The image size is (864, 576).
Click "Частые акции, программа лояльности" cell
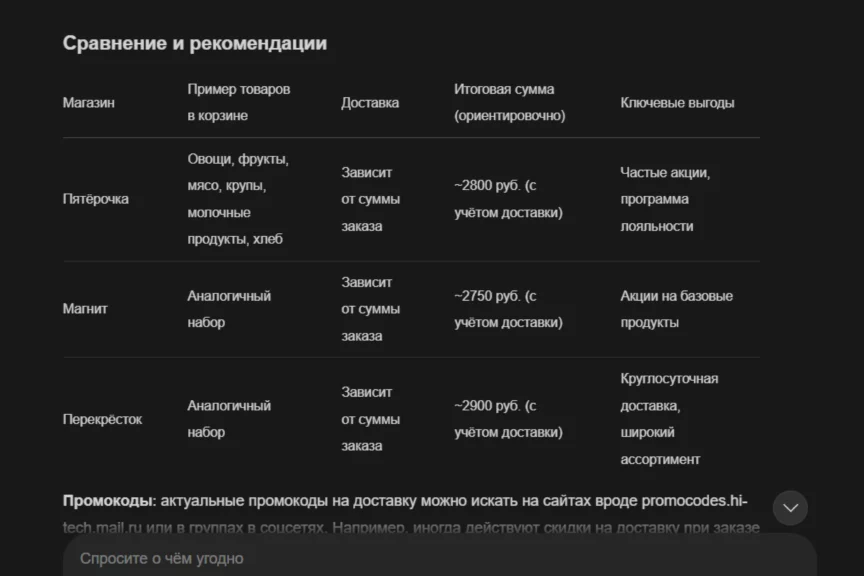[665, 199]
